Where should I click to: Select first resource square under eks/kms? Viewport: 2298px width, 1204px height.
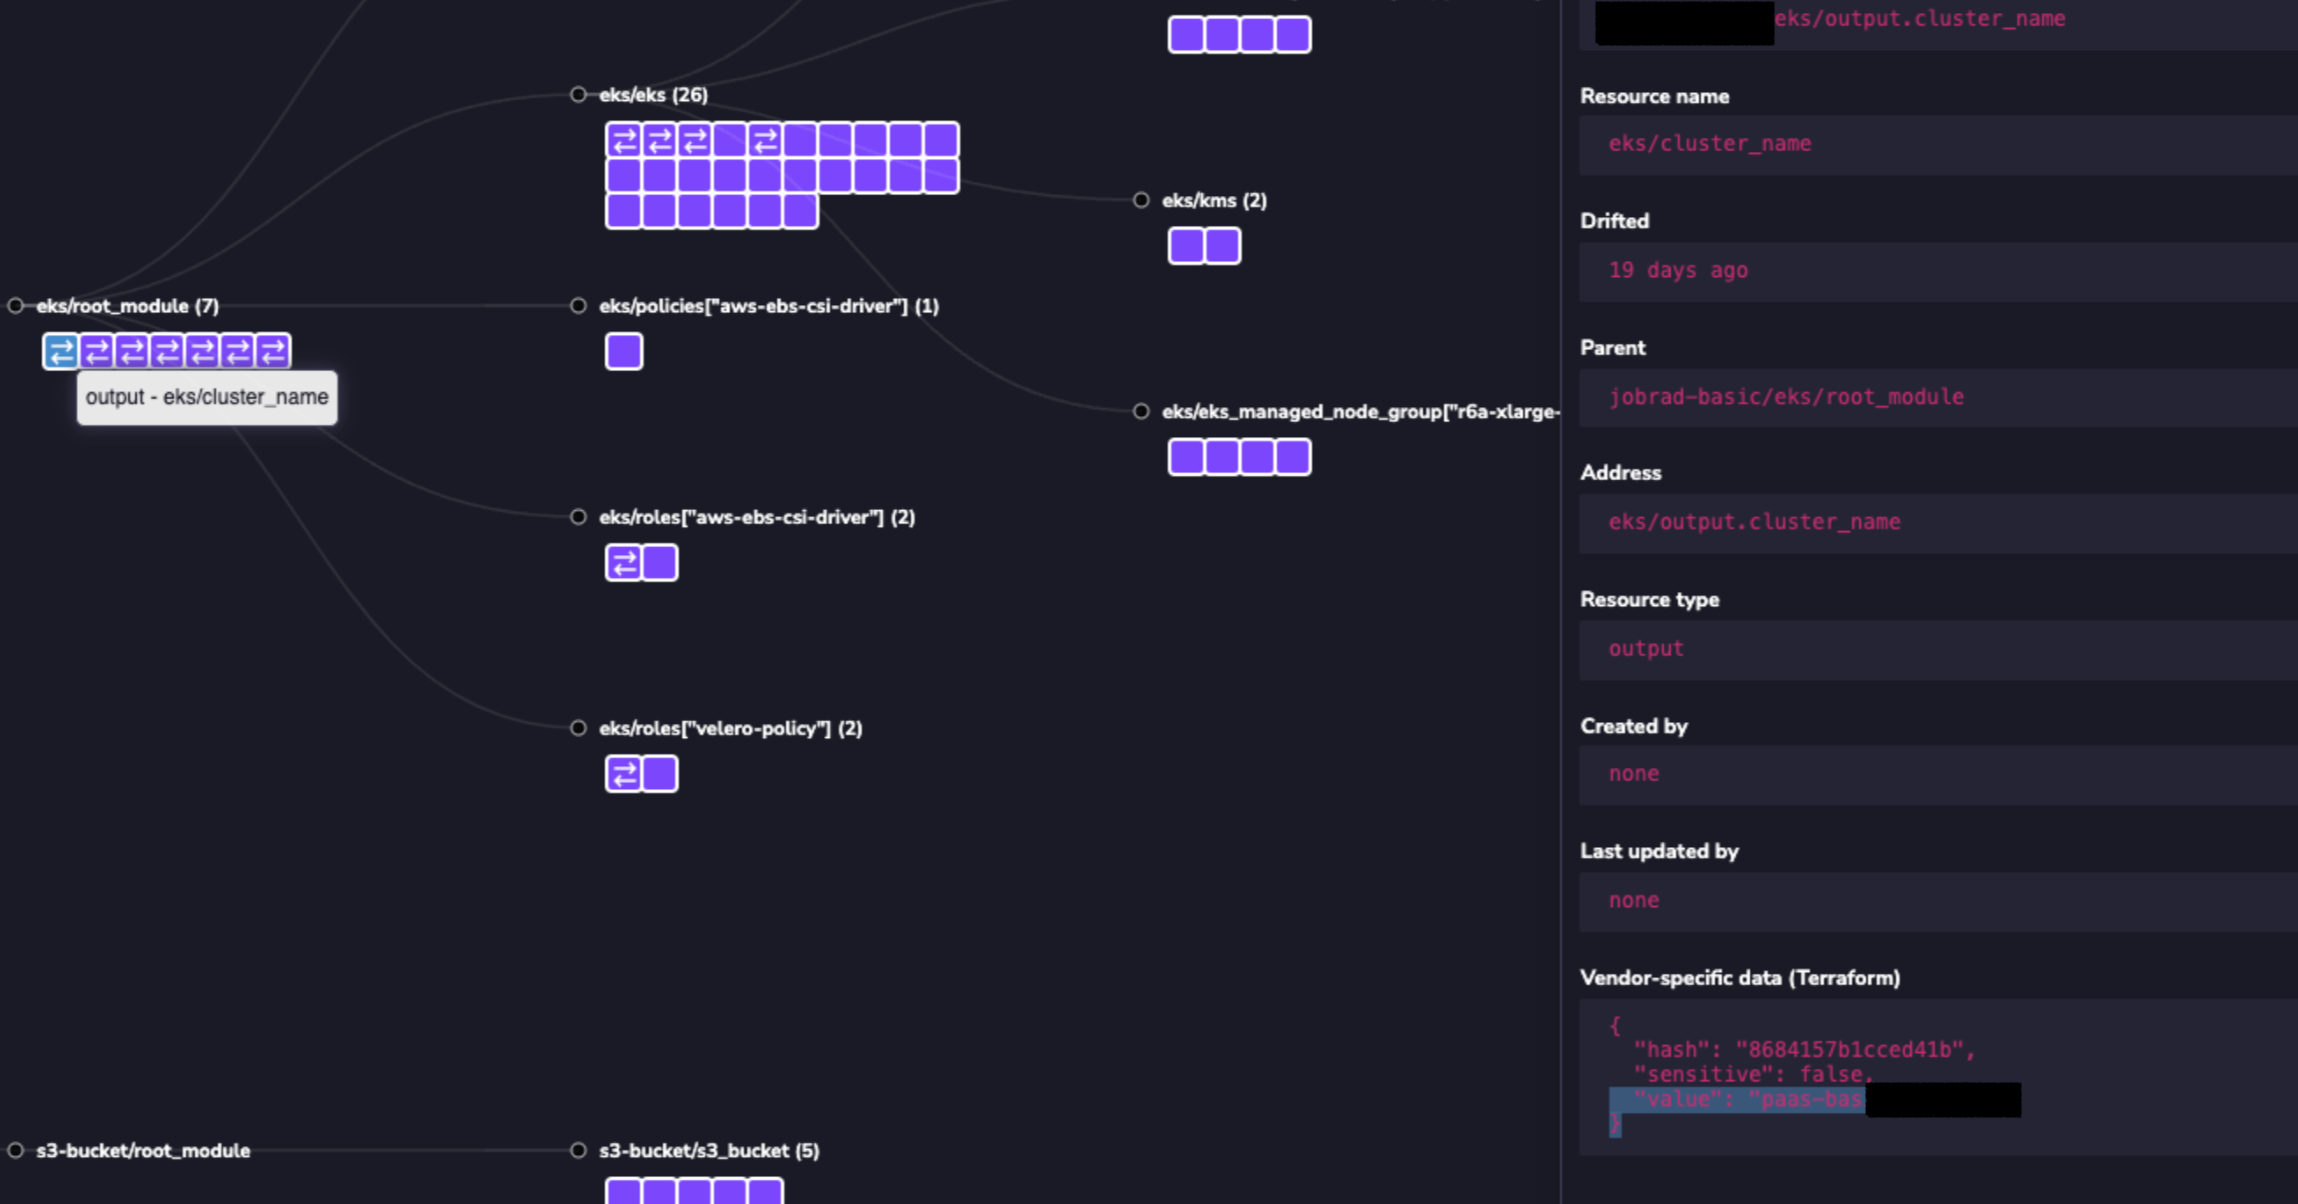1186,246
